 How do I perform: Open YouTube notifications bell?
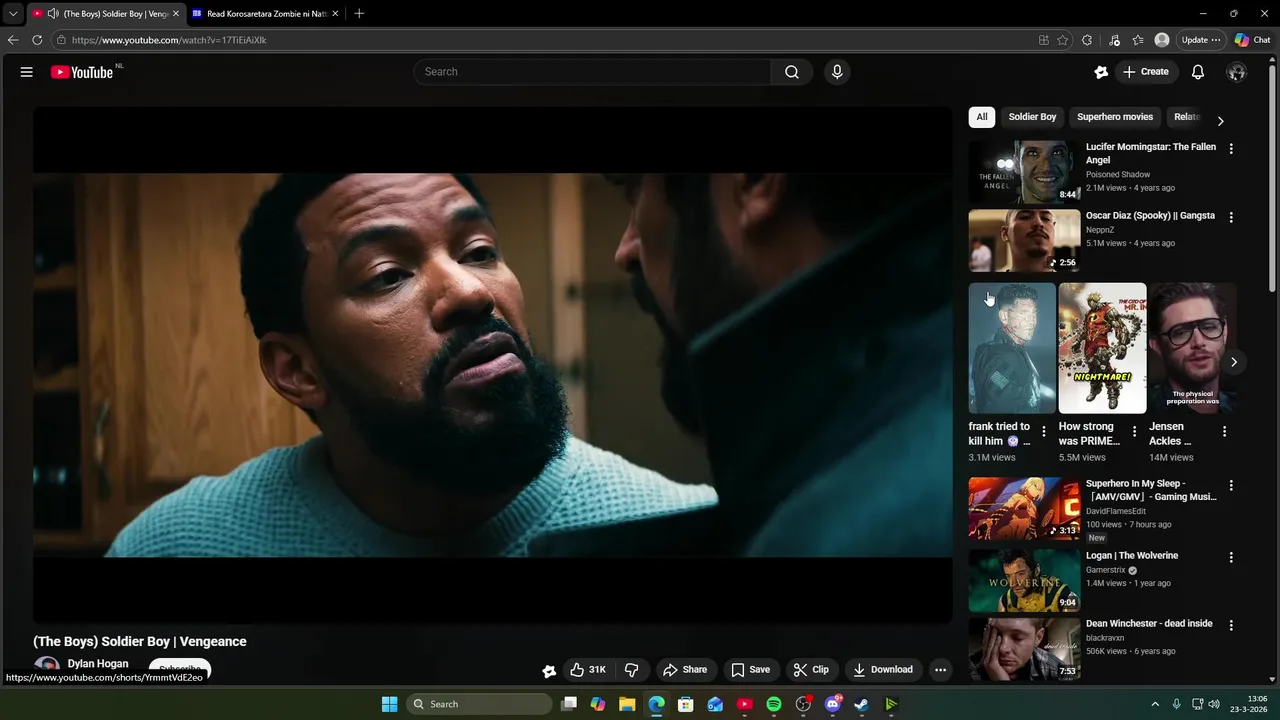[x=1198, y=72]
